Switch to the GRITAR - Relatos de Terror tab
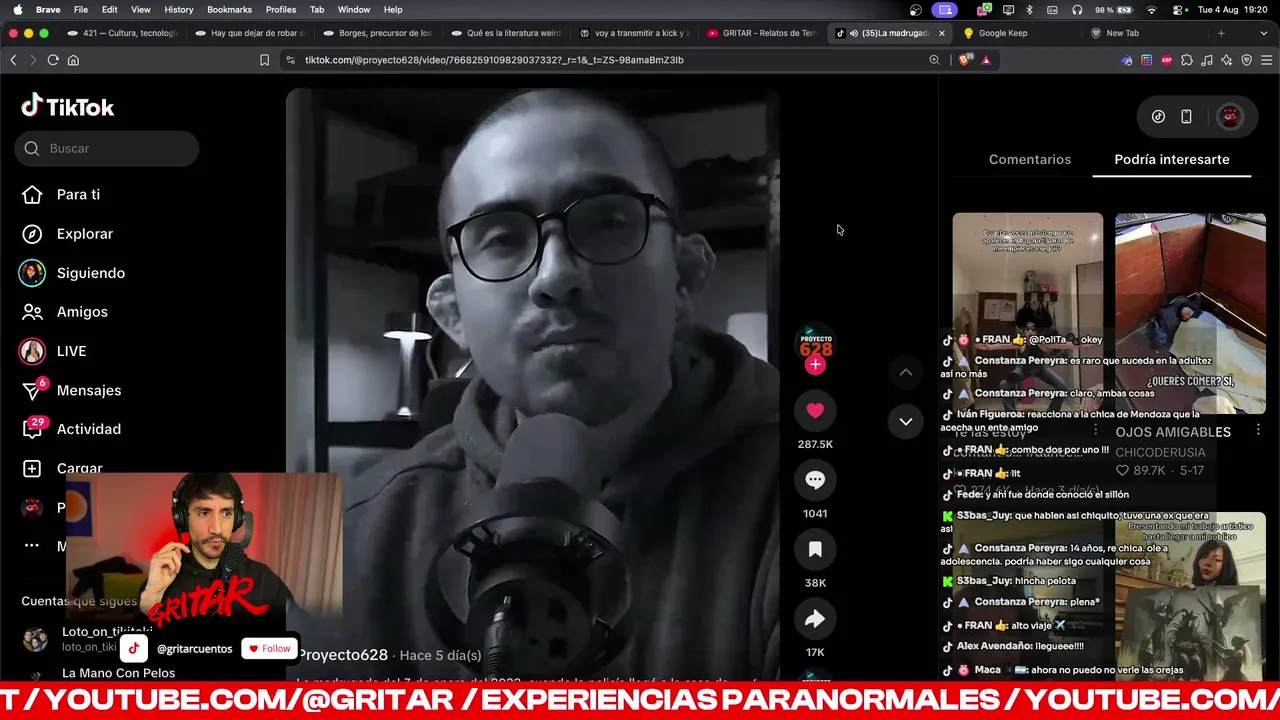The height and width of the screenshot is (720, 1280). tap(762, 33)
